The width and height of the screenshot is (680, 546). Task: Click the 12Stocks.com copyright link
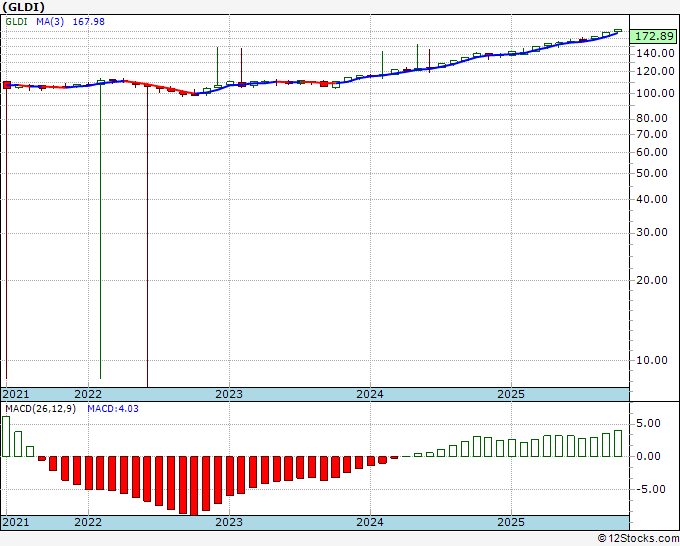(x=638, y=539)
